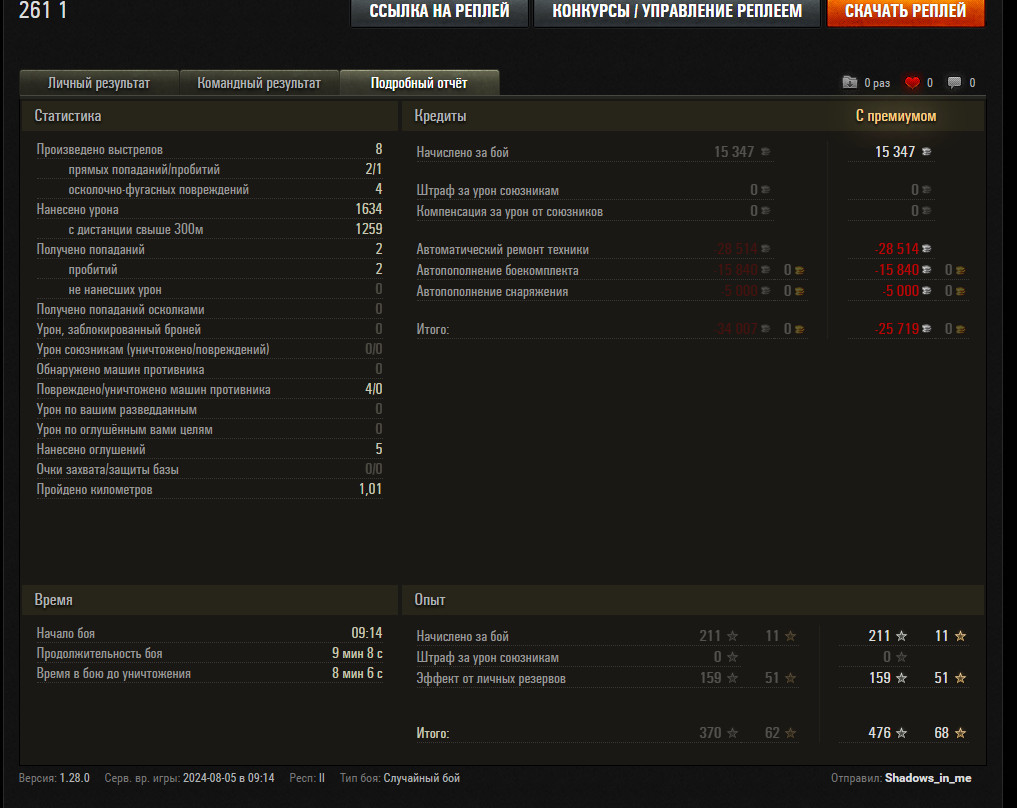Click Пройдено километров value 1,01
Viewport: 1017px width, 808px height.
pos(370,489)
